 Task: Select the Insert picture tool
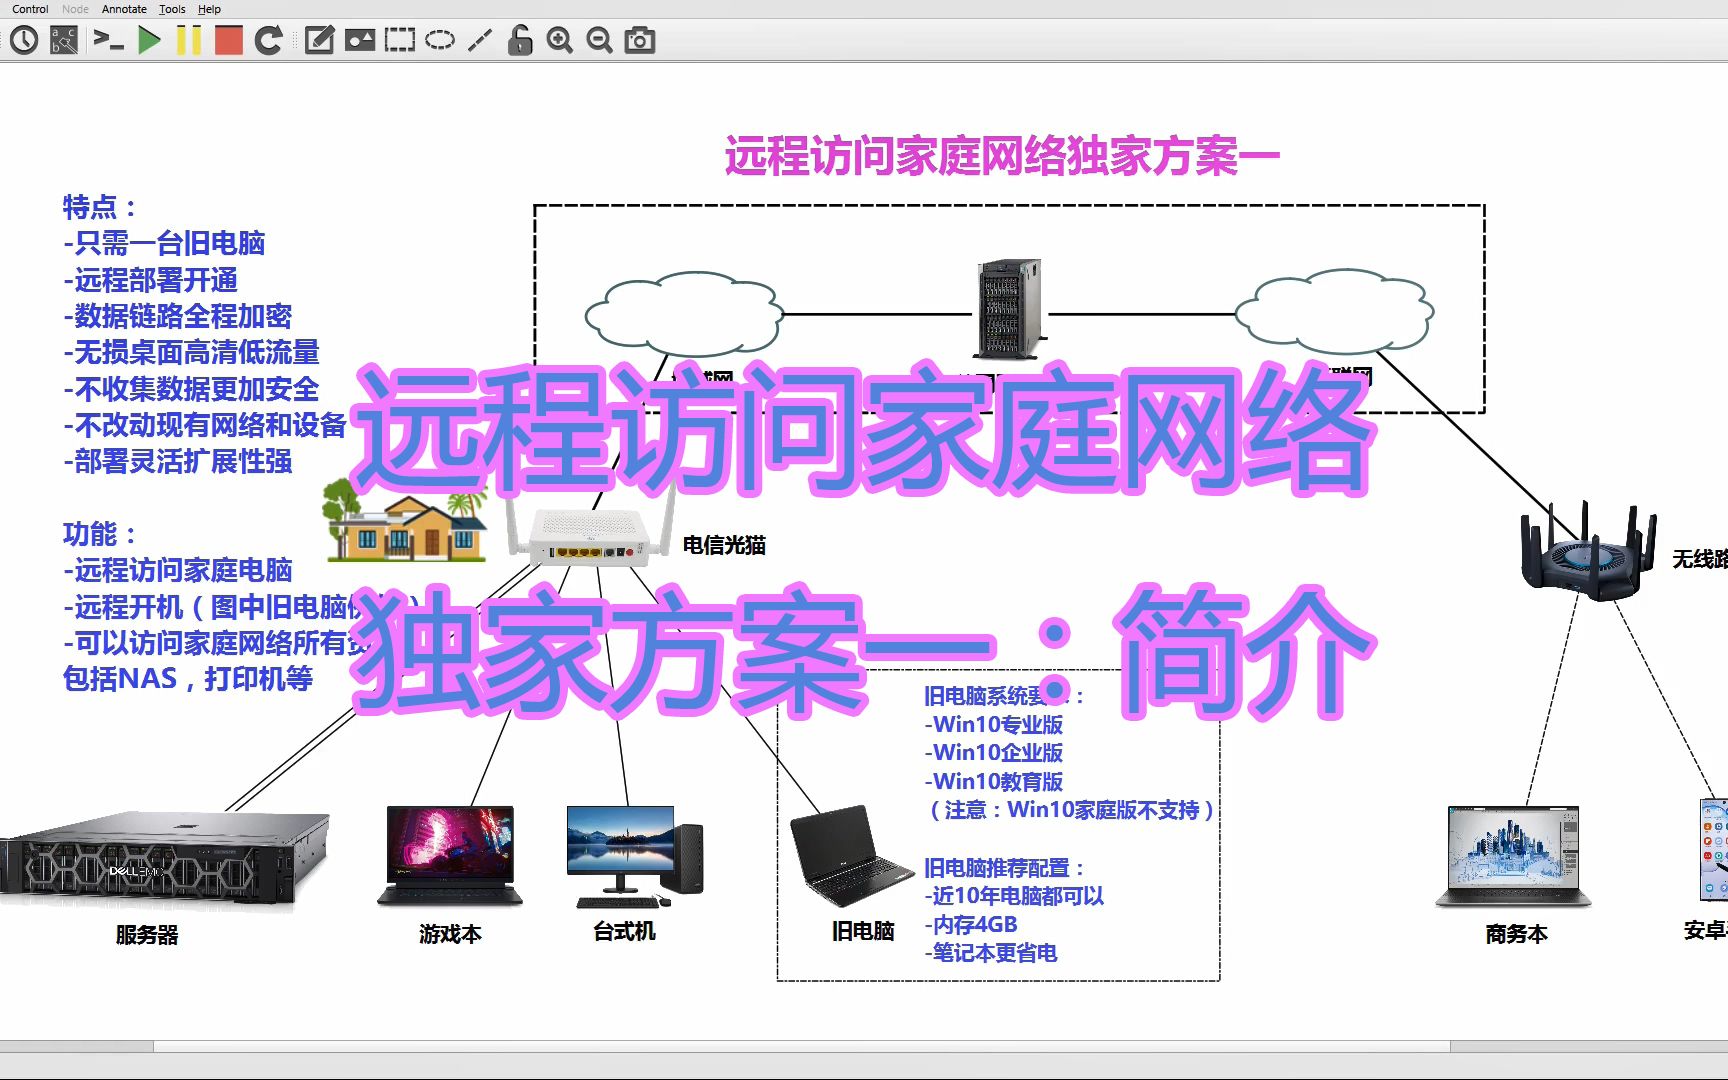360,40
